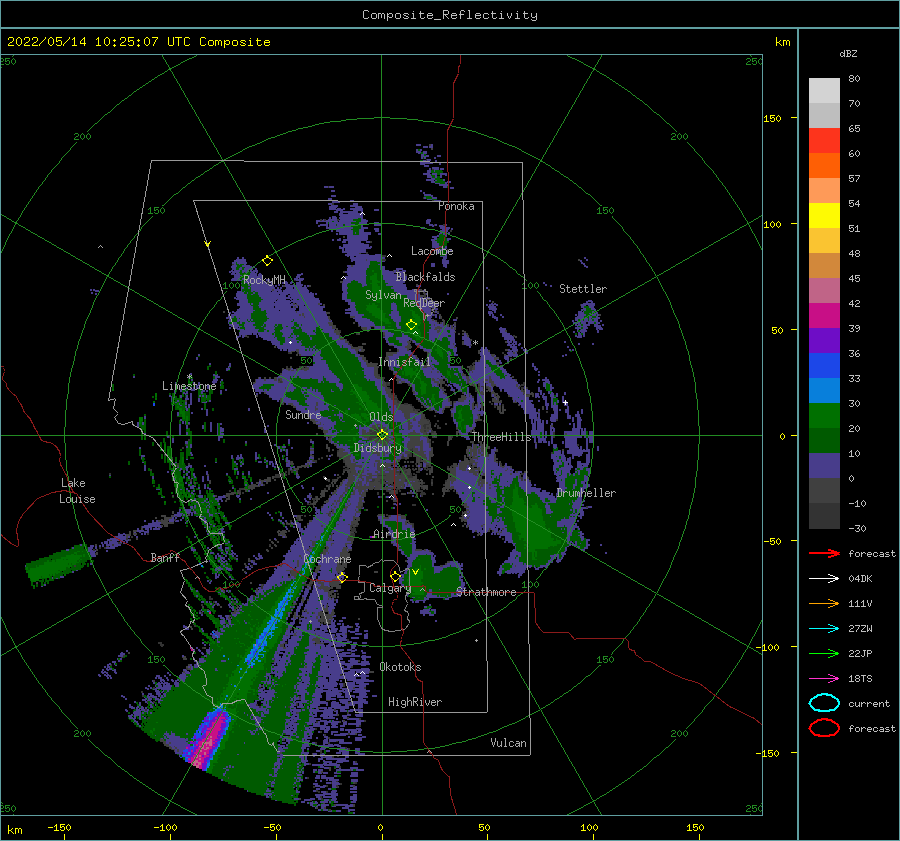Viewport: 900px width, 841px height.
Task: Click the yellow diamond marker above RockyMH
Action: pos(267,261)
